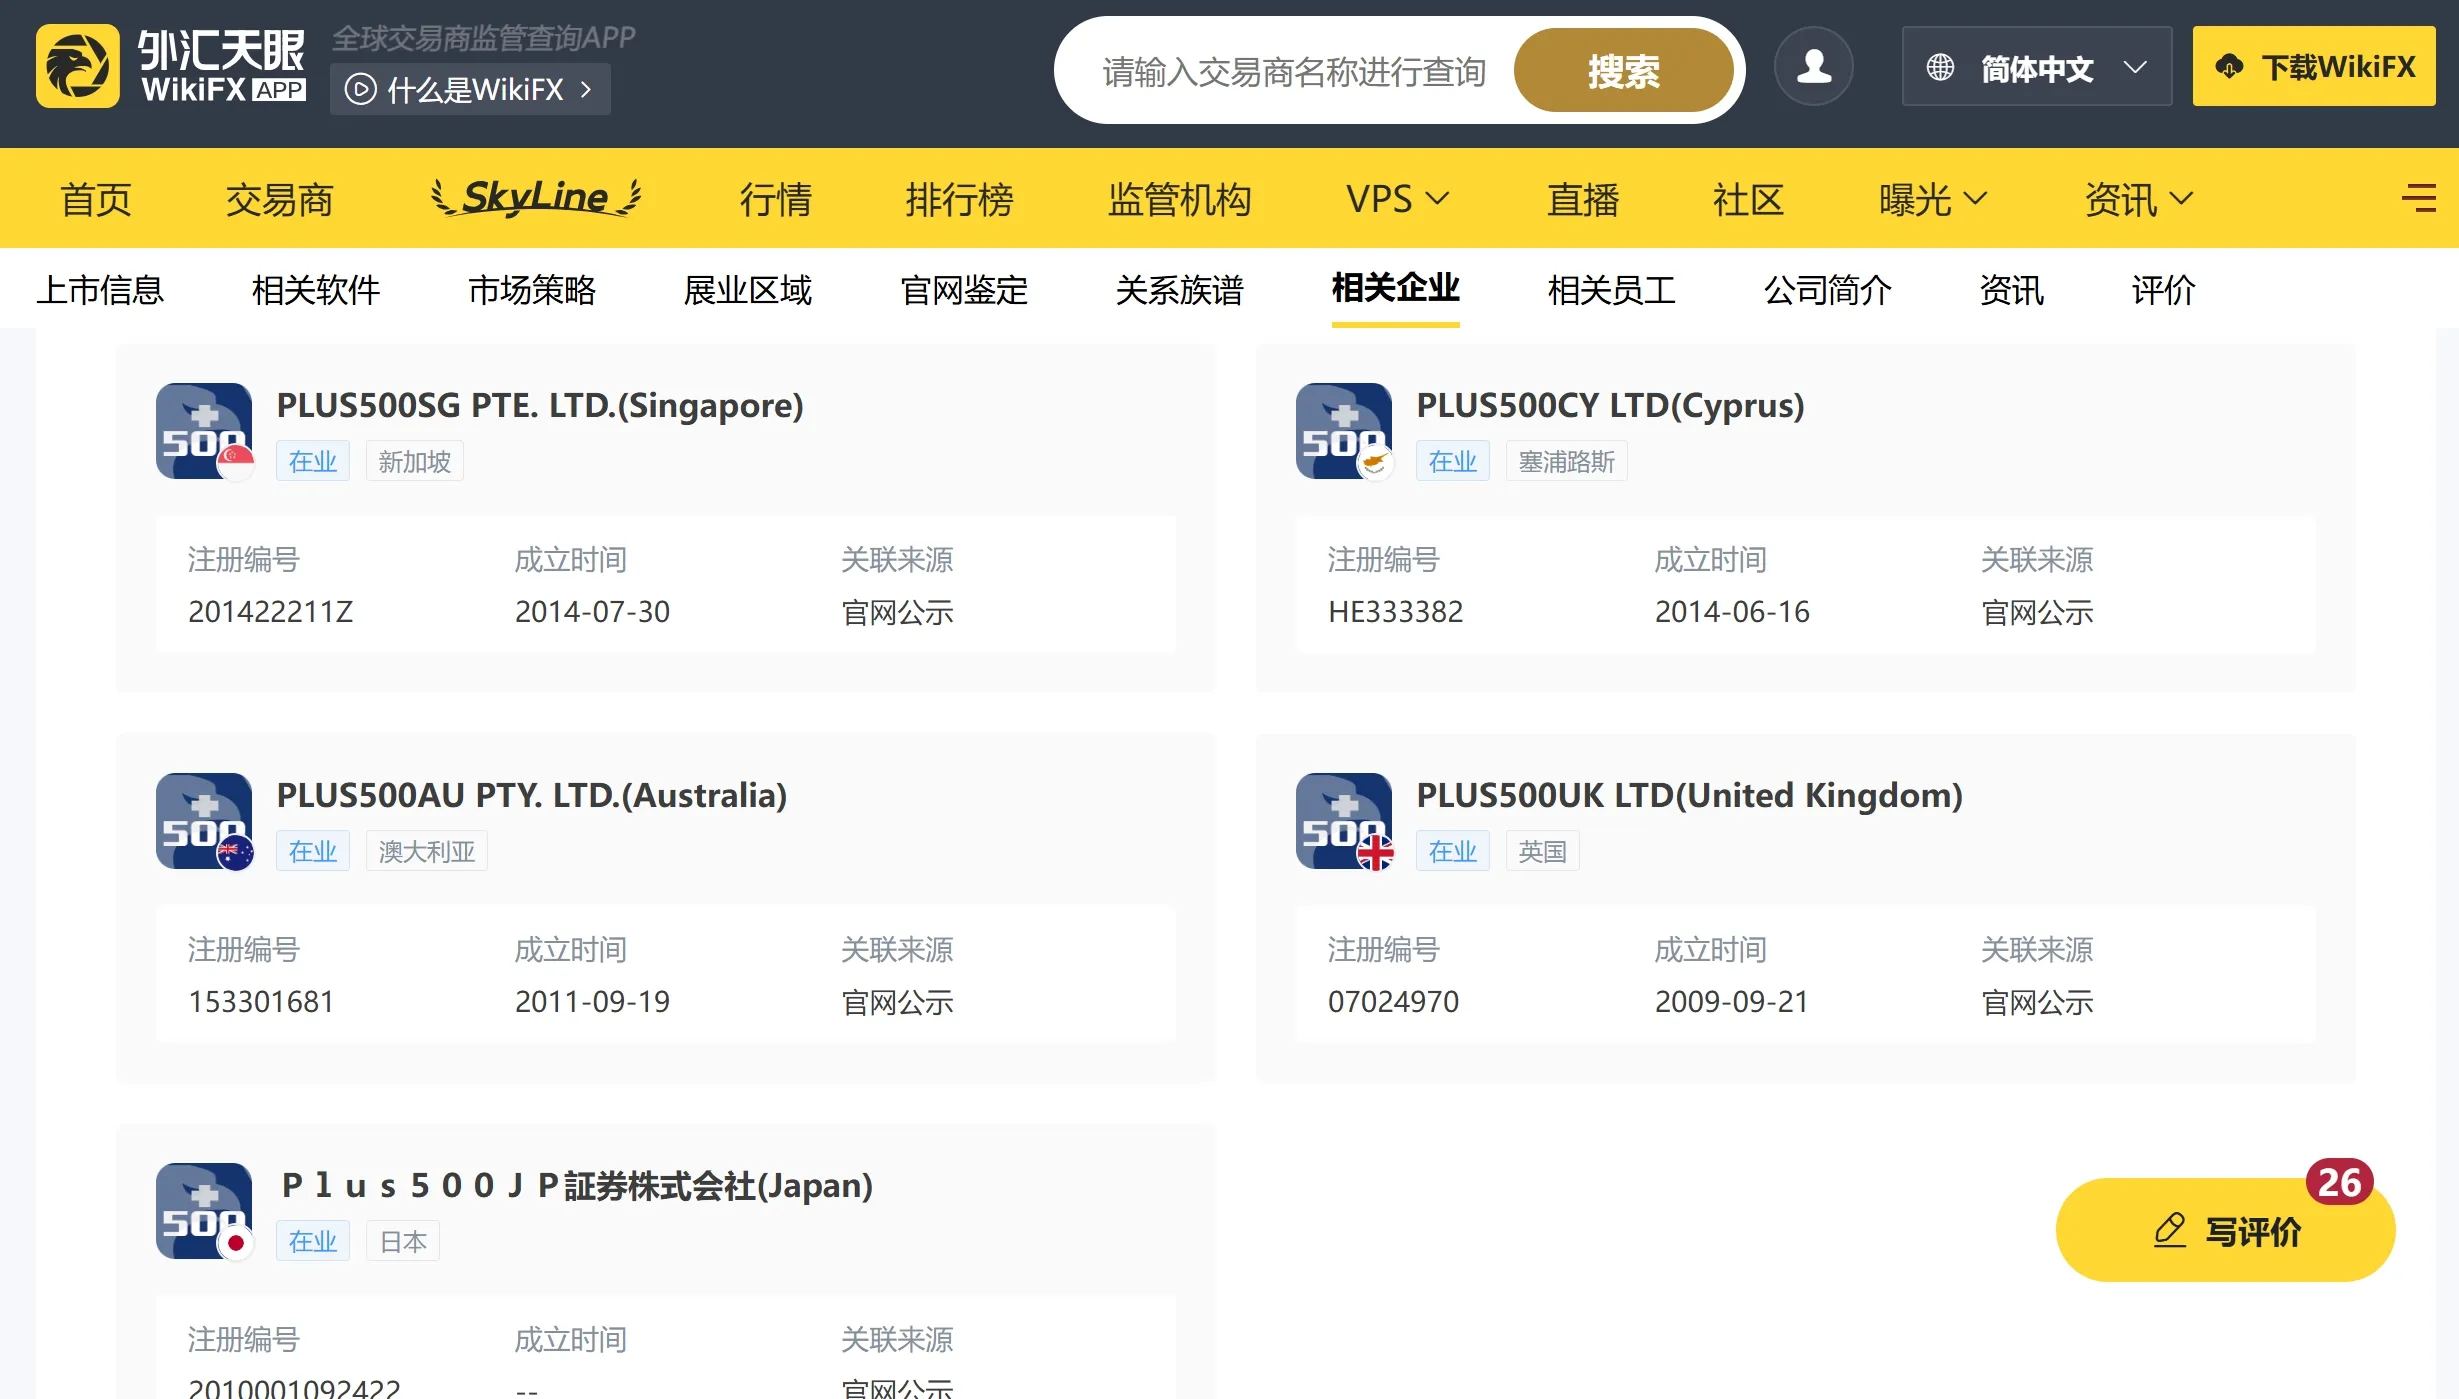The height and width of the screenshot is (1399, 2459).
Task: Open the 行情 quotes menu
Action: coord(775,198)
